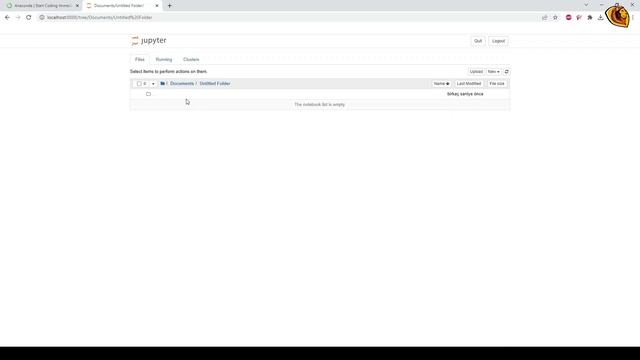Open the browser three-dot menu
This screenshot has height=360, width=640.
point(633,18)
